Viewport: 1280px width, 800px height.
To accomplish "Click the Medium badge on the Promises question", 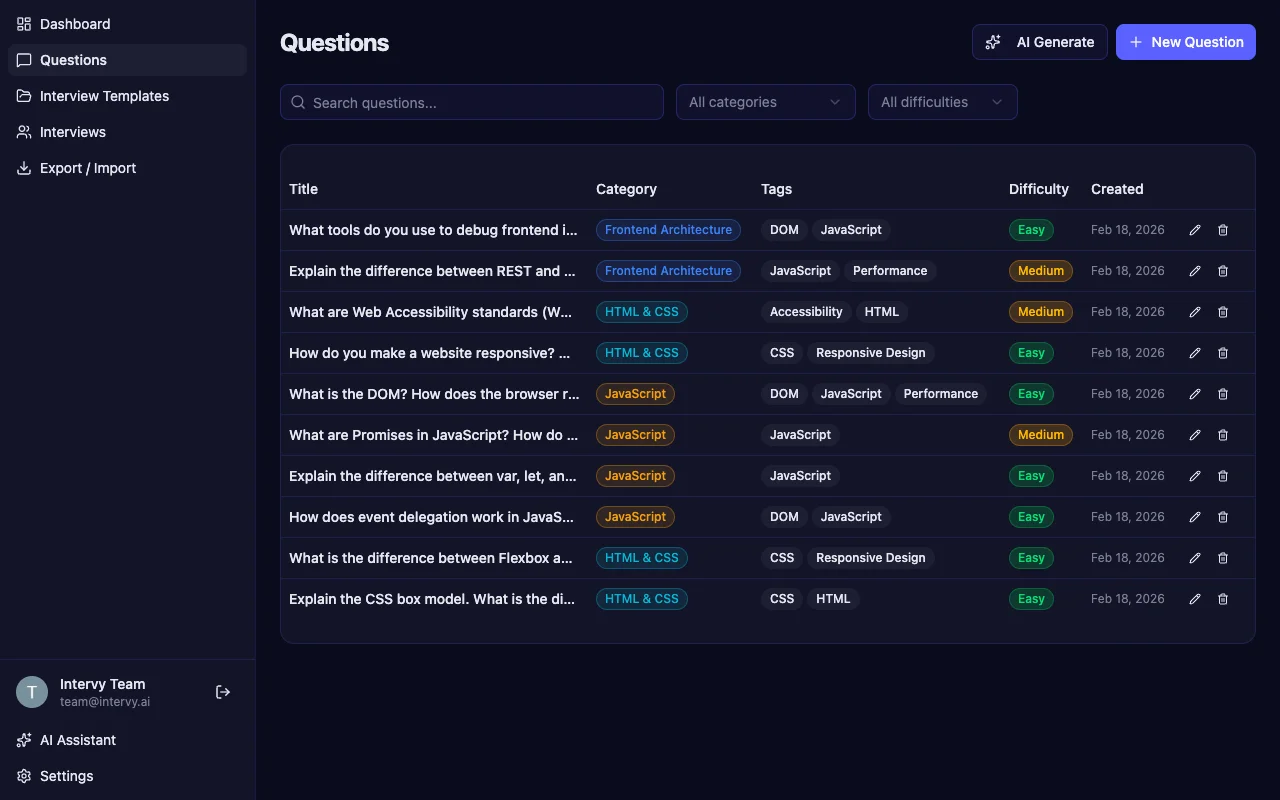I will click(x=1040, y=435).
